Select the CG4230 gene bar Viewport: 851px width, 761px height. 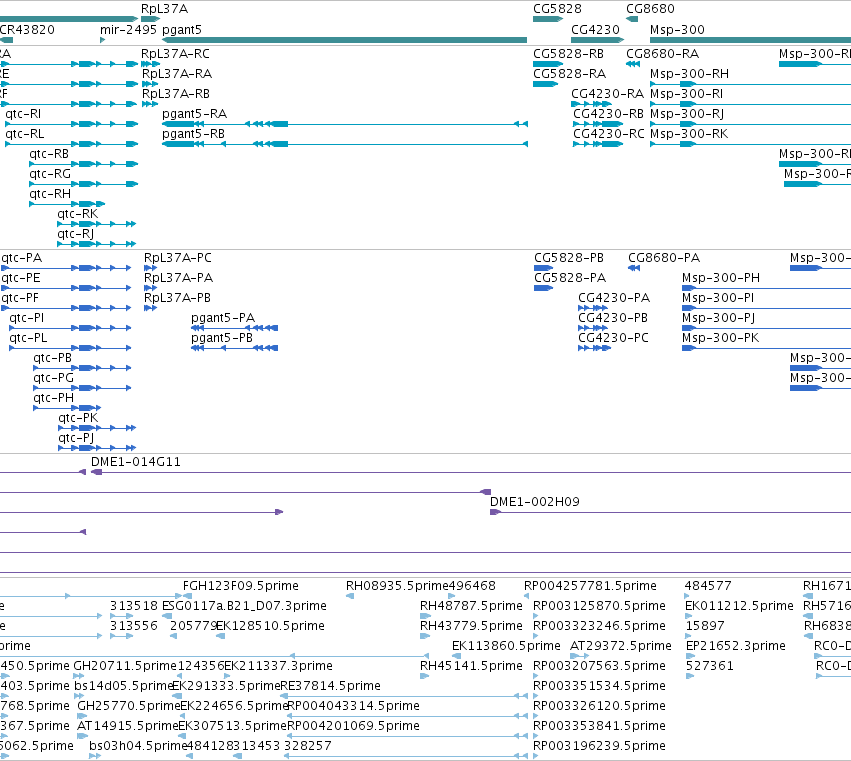pos(597,40)
